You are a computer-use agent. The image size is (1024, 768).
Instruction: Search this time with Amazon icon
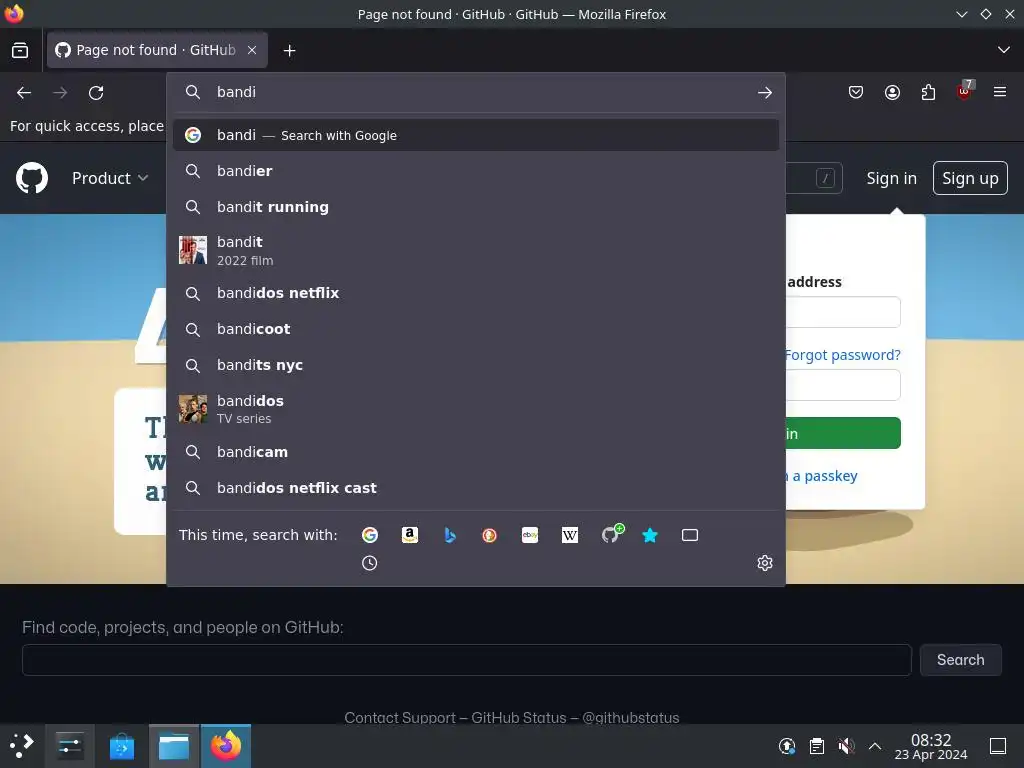pos(409,535)
